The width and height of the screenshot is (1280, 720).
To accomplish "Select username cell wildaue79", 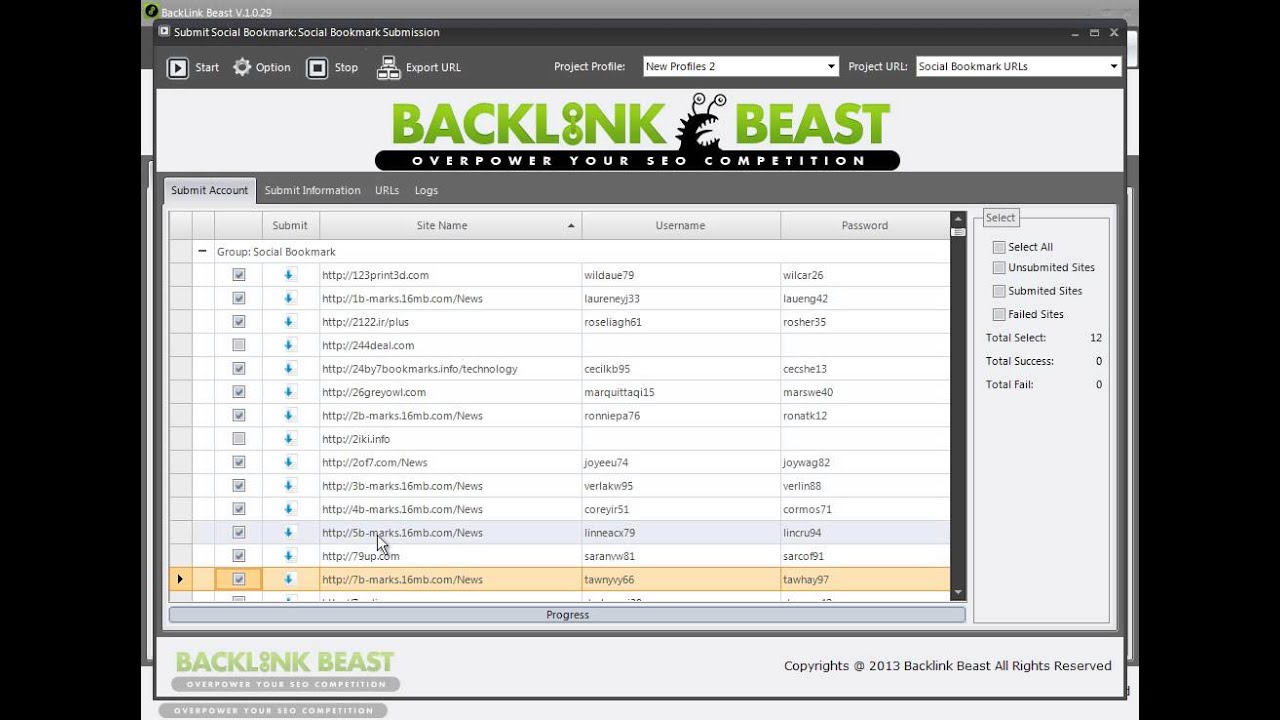I will click(x=680, y=275).
